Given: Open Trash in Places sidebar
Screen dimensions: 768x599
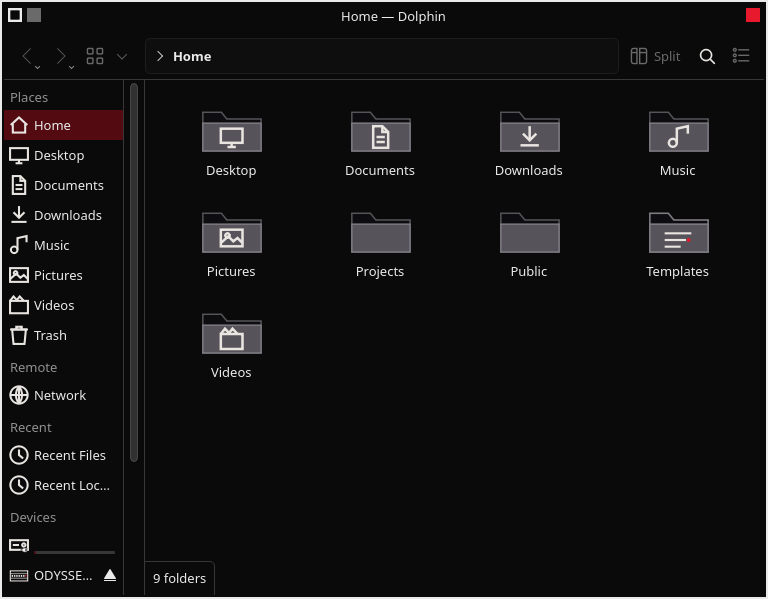Looking at the screenshot, I should coord(64,335).
